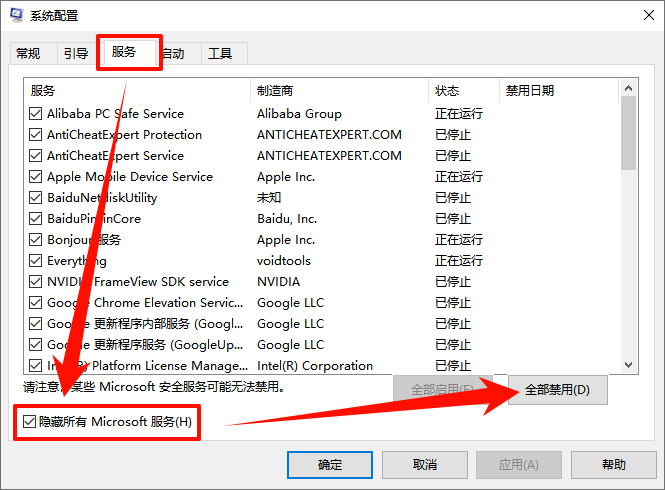
Task: Click the Intel(R) Corporation manufacturer cell
Action: point(315,365)
